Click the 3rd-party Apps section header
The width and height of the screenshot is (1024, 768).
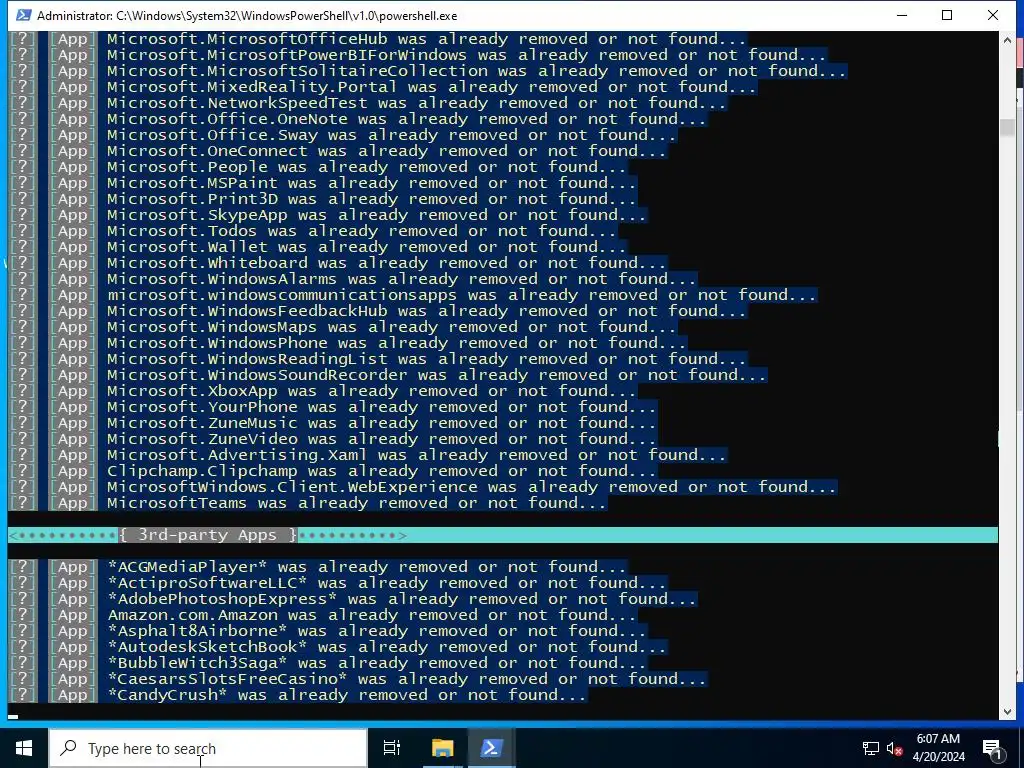tap(208, 535)
